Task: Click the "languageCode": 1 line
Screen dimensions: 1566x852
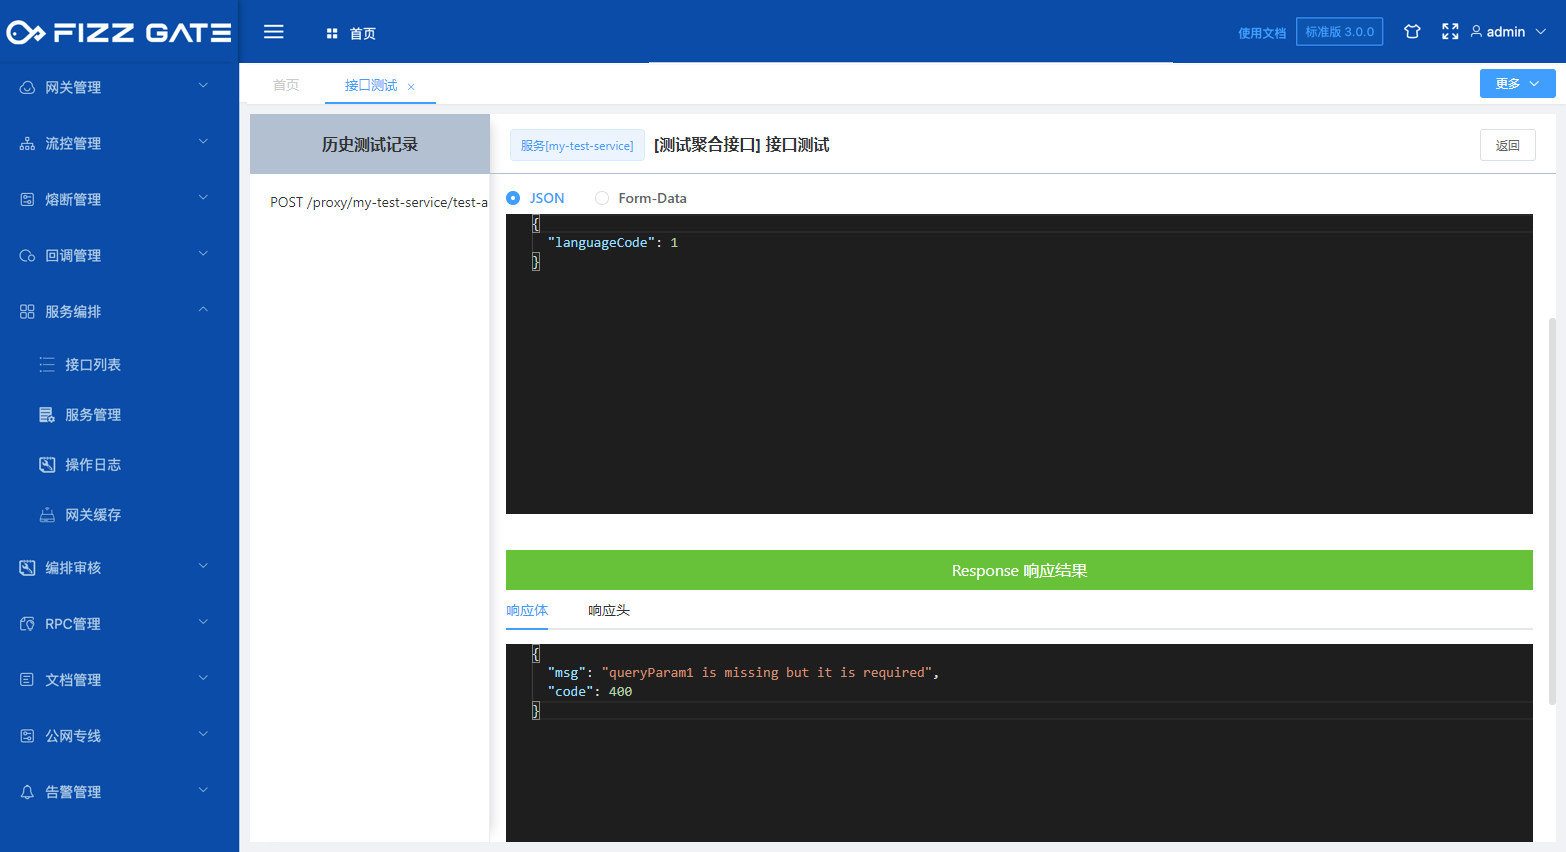Action: 612,242
